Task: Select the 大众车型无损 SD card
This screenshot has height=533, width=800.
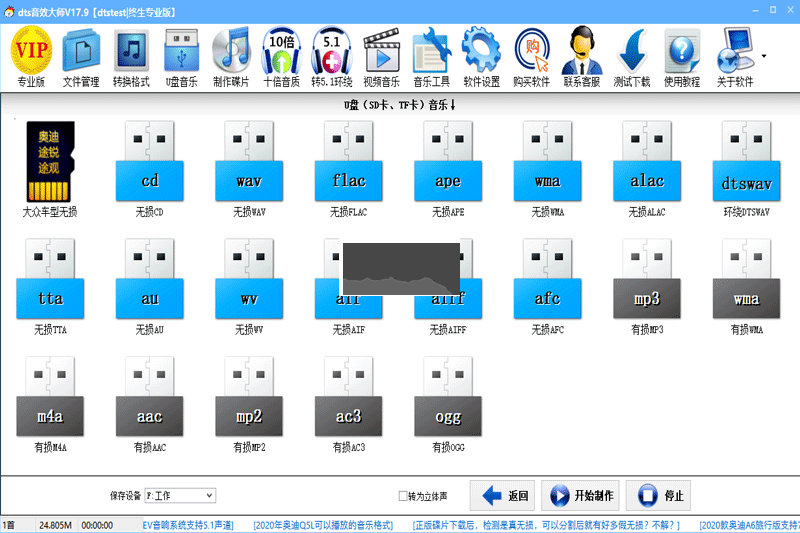Action: 49,169
